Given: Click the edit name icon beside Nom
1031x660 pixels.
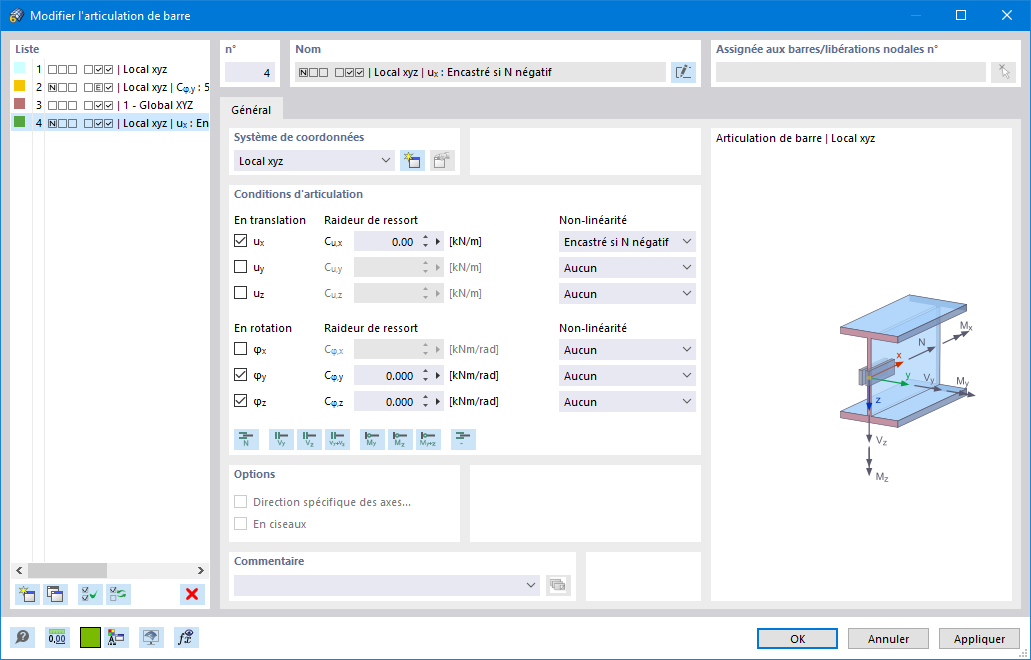Looking at the screenshot, I should 683,72.
